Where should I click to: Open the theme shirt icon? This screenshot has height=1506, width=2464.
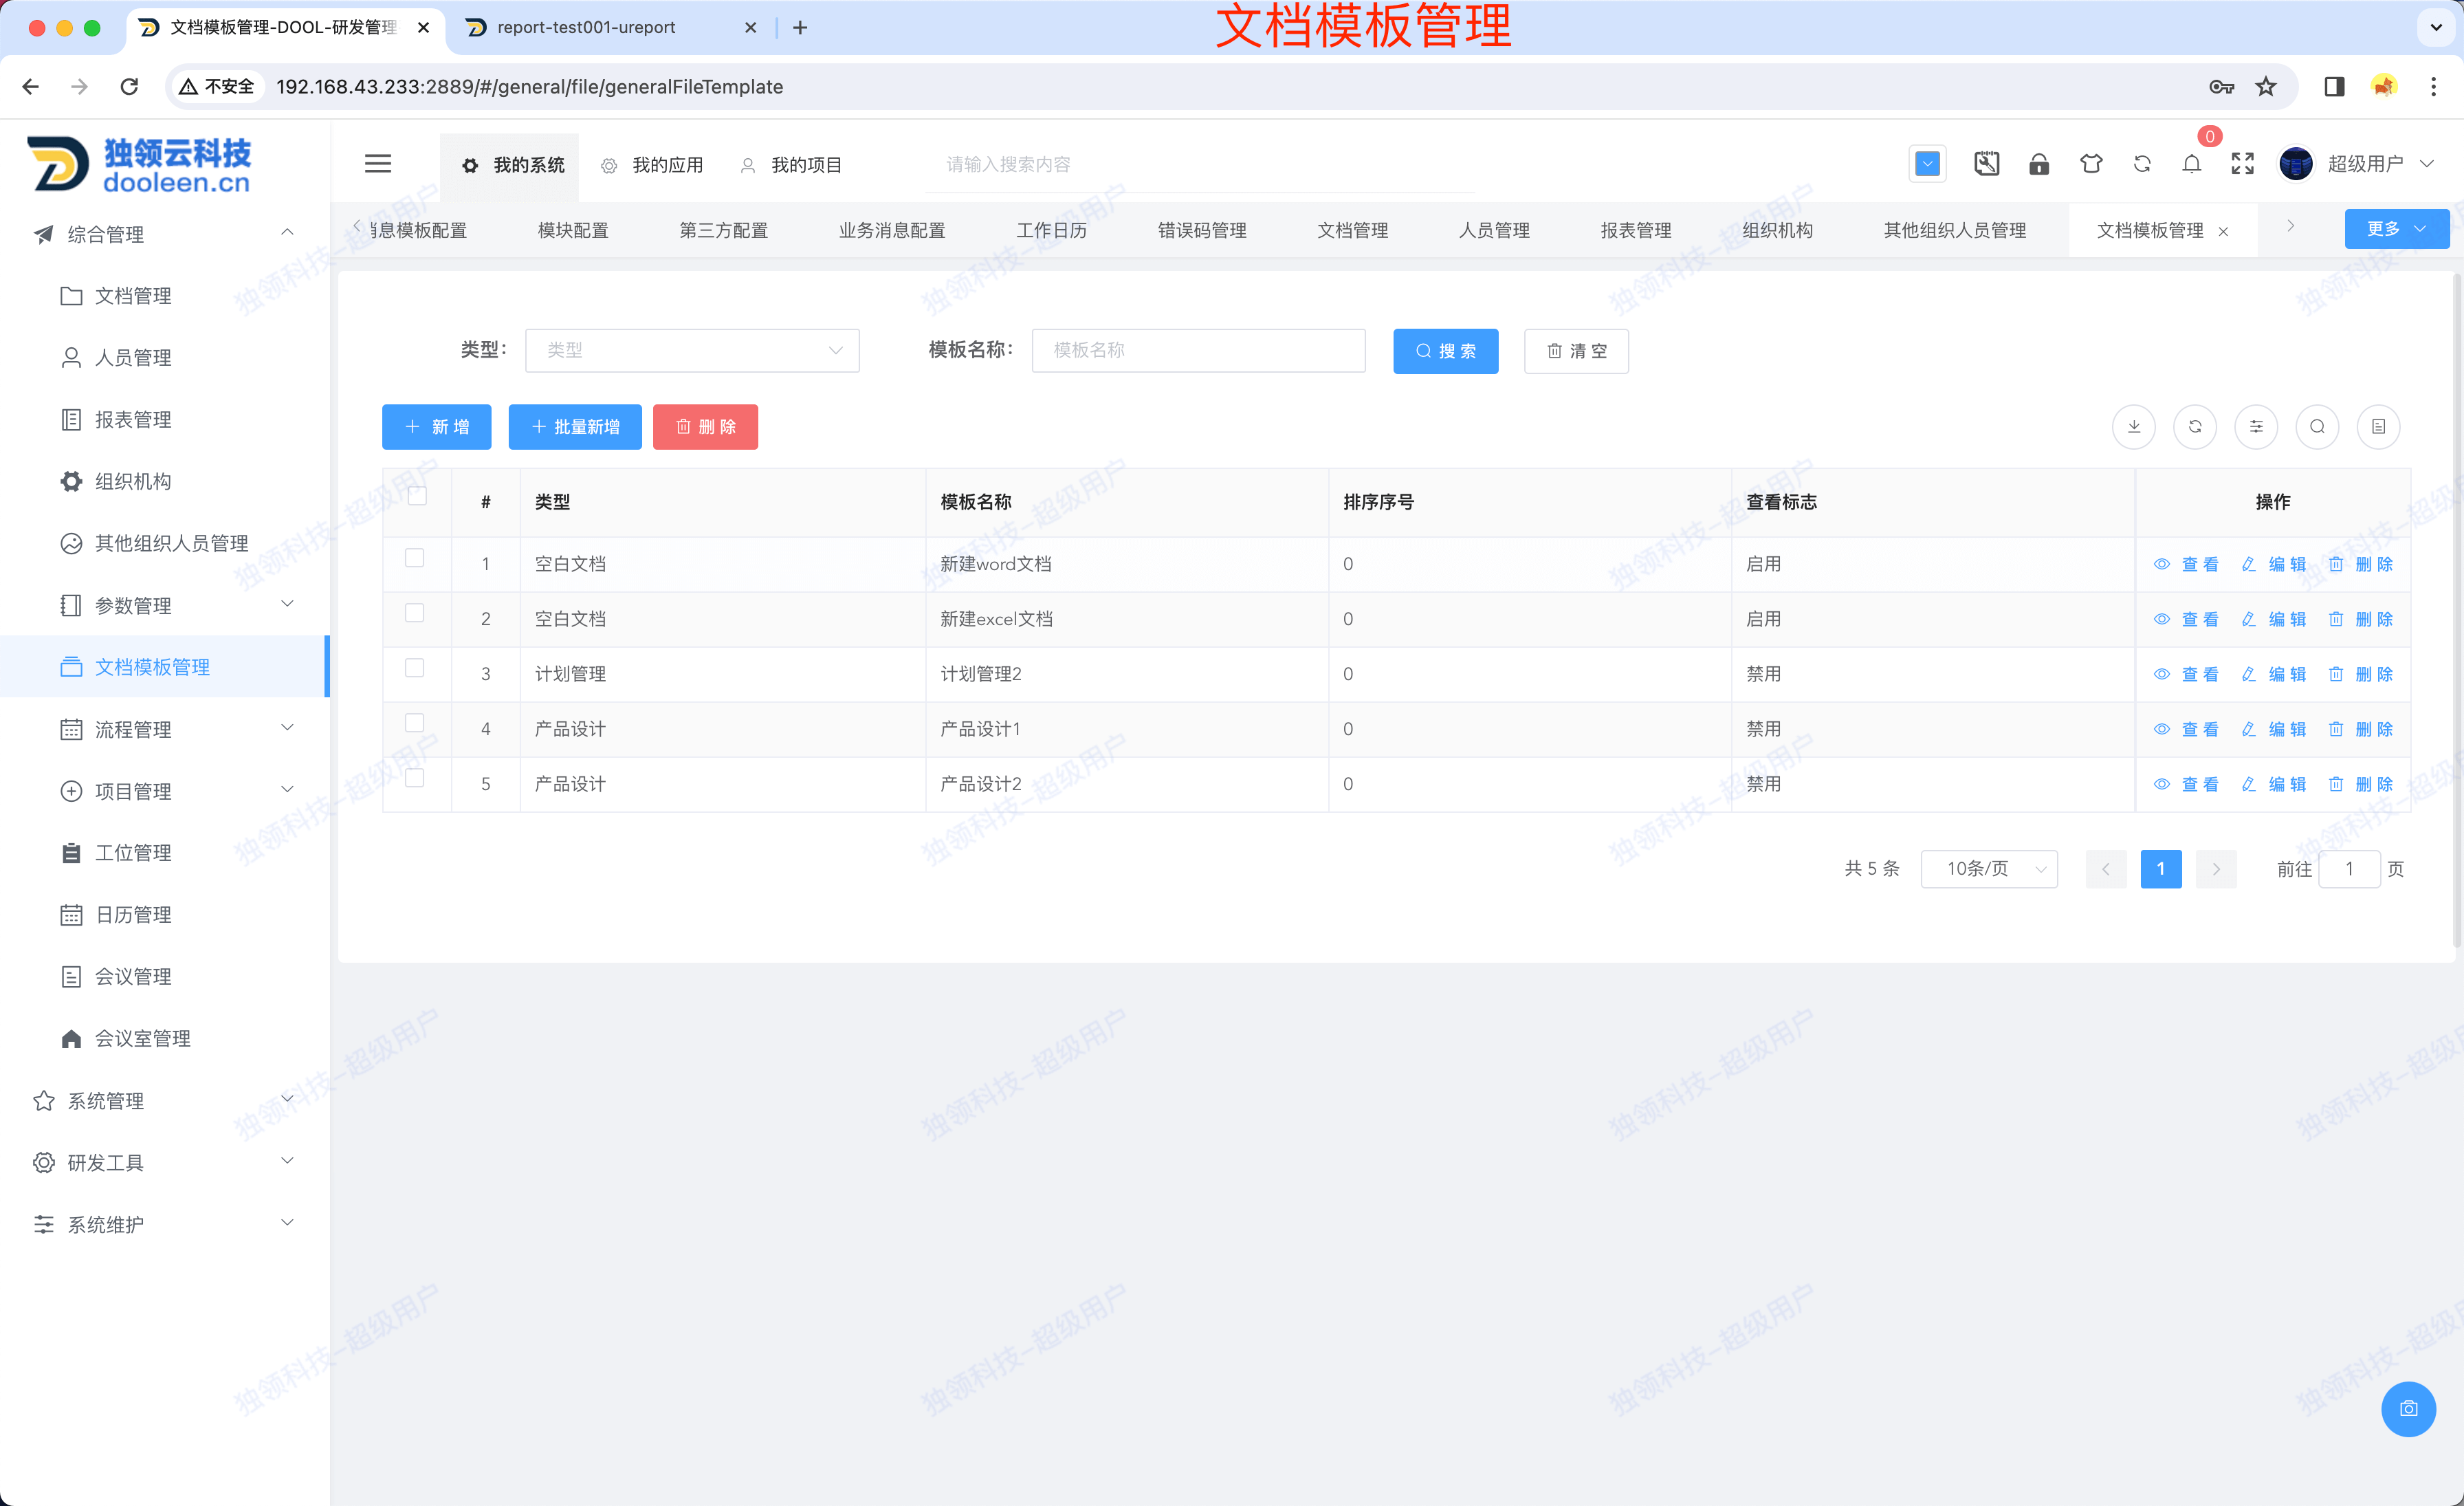pos(2091,164)
